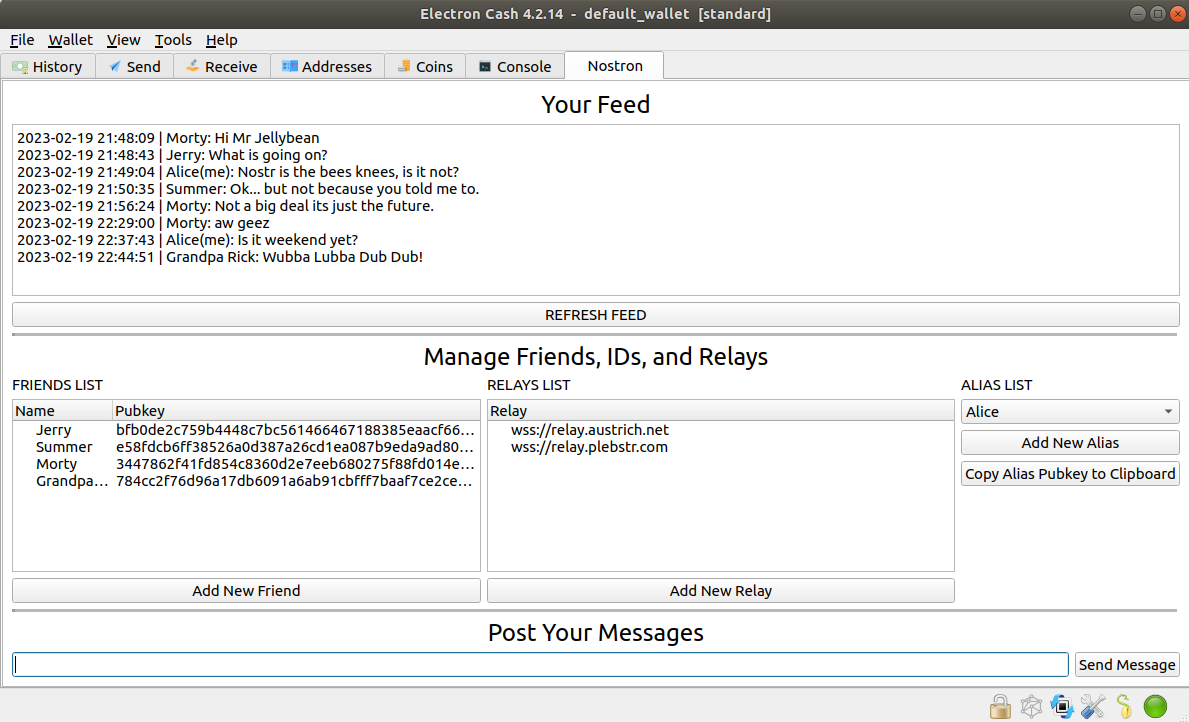
Task: Open the Help menu
Action: point(221,40)
